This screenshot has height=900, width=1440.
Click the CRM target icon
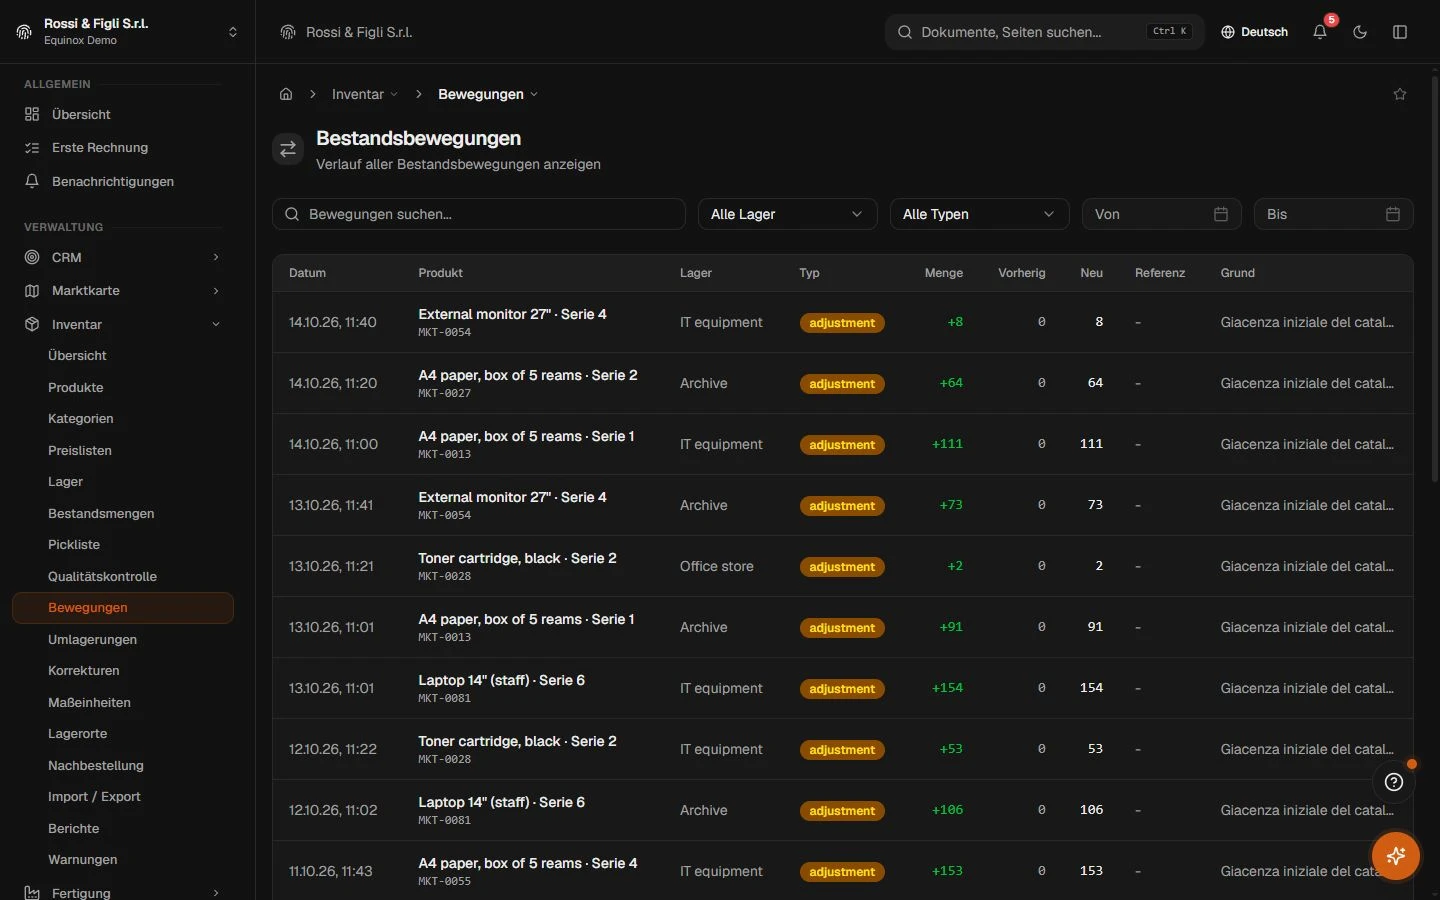(x=32, y=257)
